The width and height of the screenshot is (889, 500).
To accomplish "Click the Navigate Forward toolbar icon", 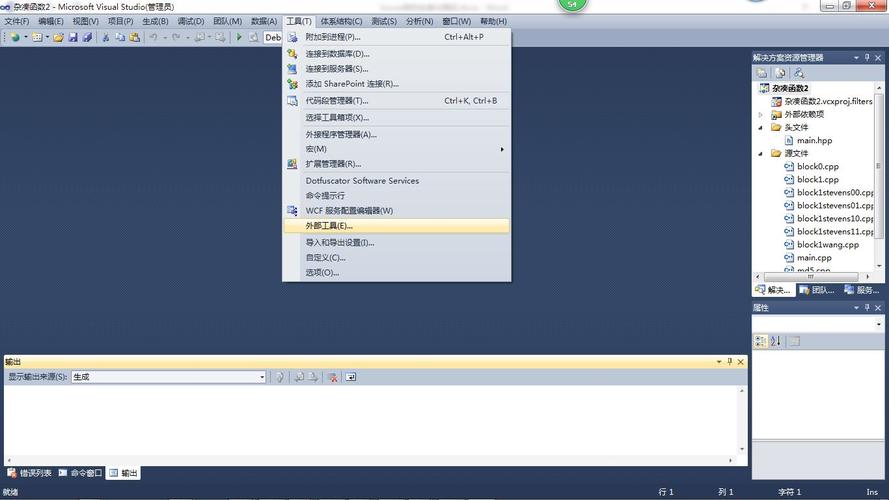I will point(220,37).
